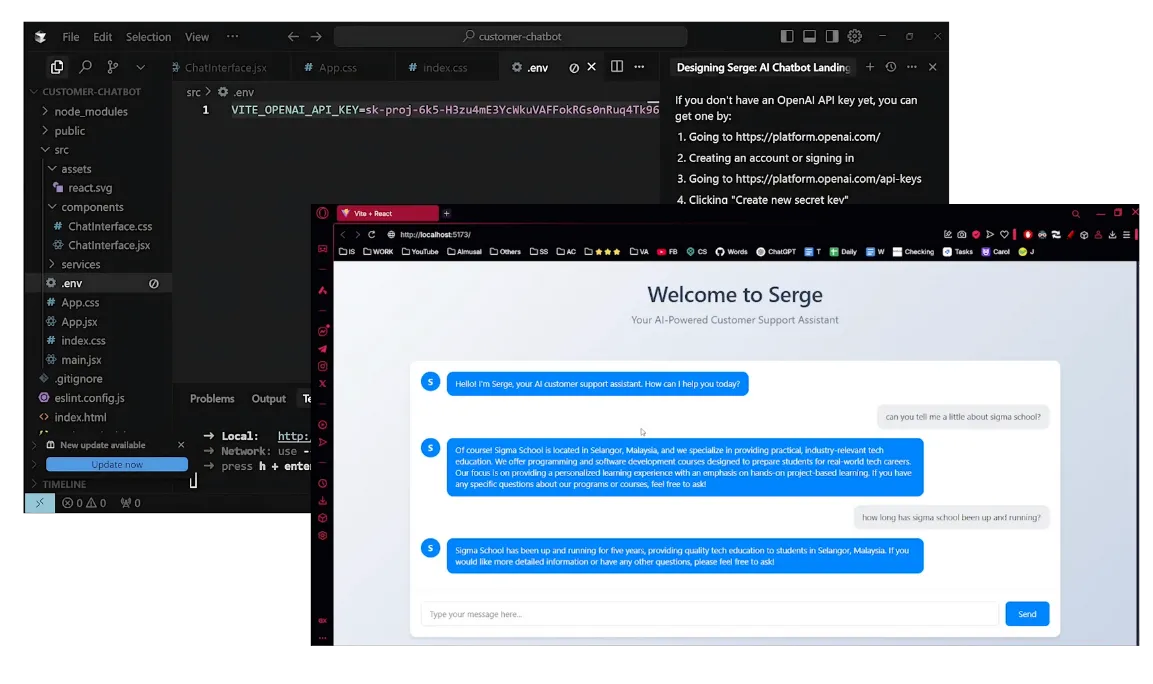This screenshot has height=684, width=1153.
Task: Close the .env editor tab
Action: [591, 67]
